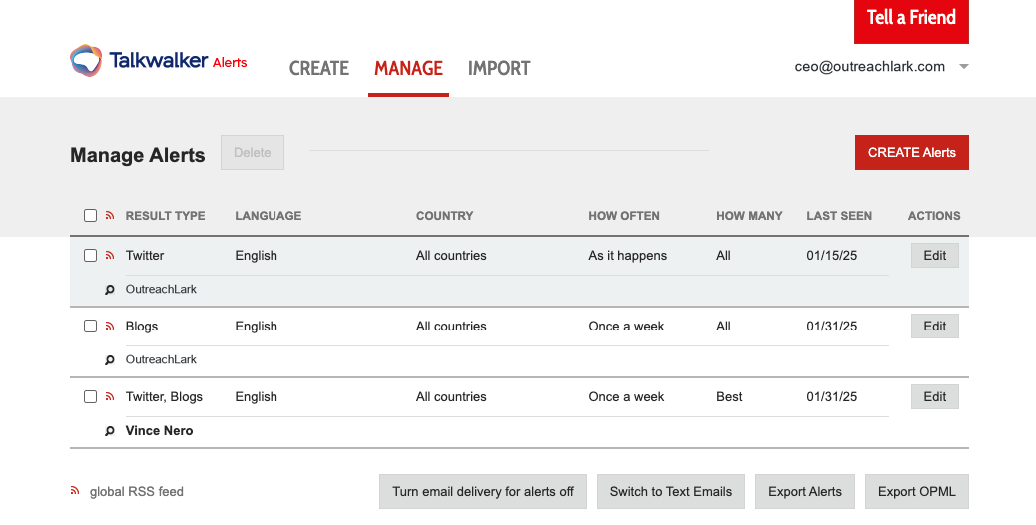
Task: Click the LANGUAGE column header
Action: click(268, 216)
